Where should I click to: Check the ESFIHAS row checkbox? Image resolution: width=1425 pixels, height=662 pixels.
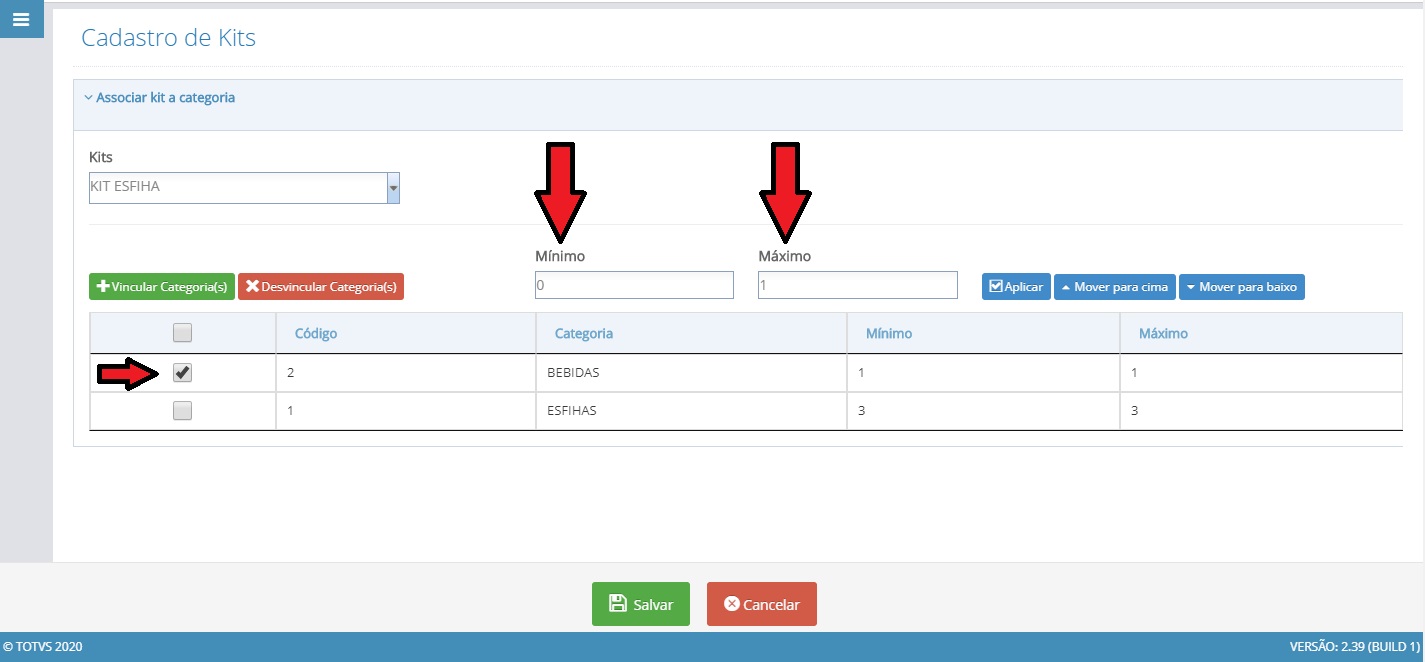182,410
